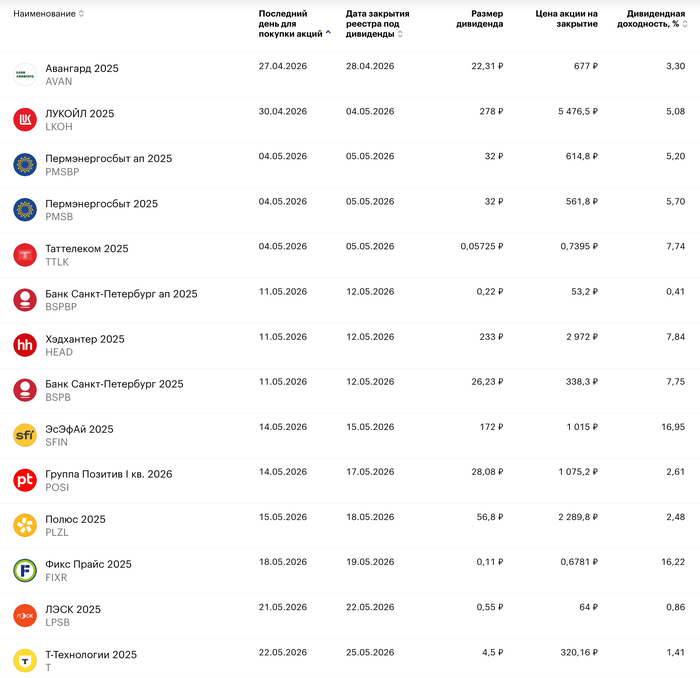The image size is (700, 678).
Task: Sort by Дата закрытия реестра arrow
Action: point(400,34)
